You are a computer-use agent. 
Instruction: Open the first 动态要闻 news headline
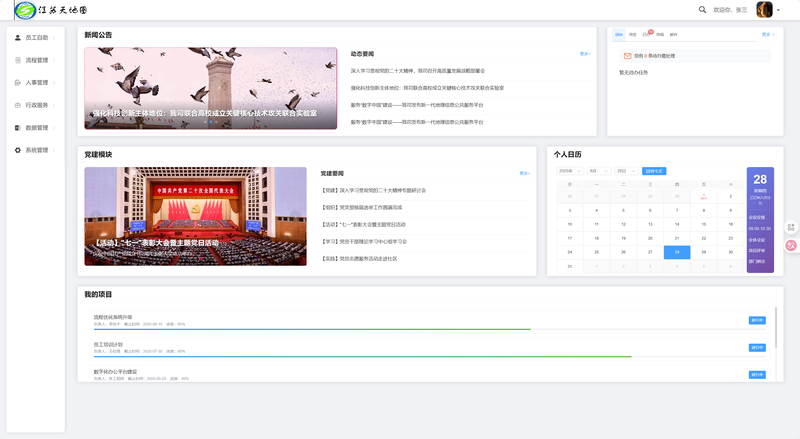tap(417, 71)
